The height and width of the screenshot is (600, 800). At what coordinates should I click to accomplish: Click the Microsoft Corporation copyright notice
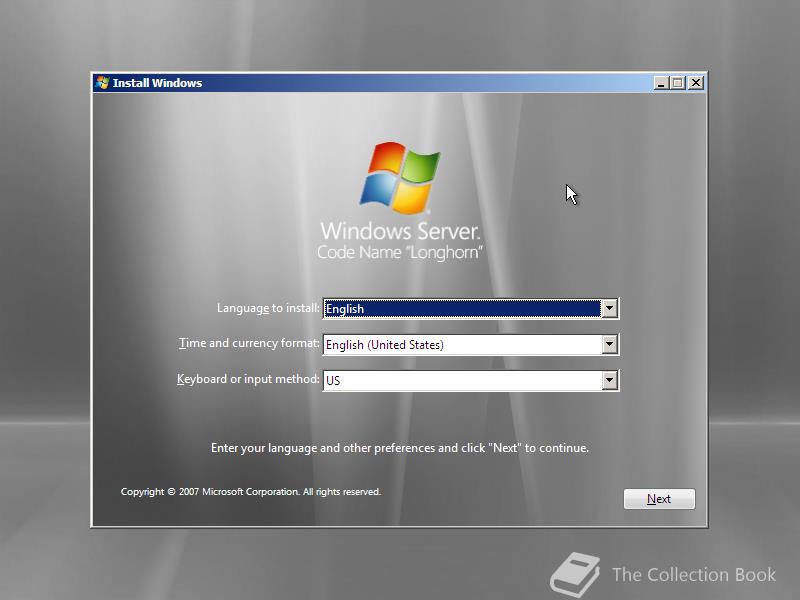(251, 492)
